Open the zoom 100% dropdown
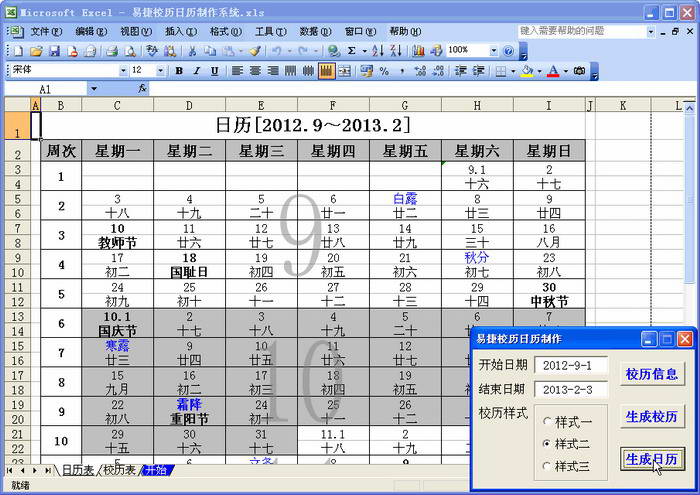 pyautogui.click(x=494, y=51)
